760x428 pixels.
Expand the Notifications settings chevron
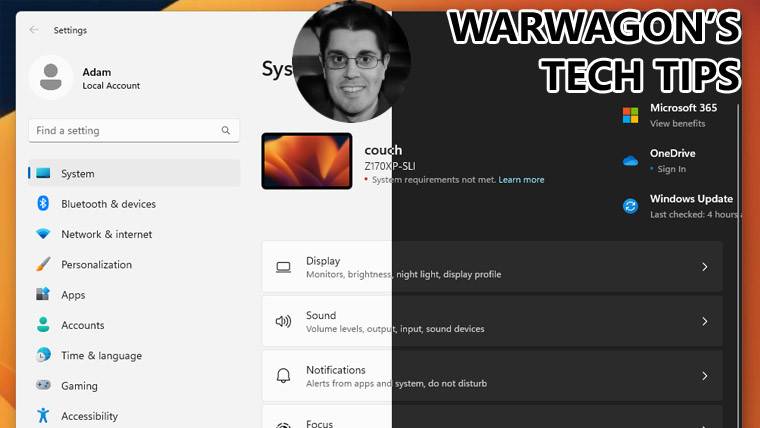[x=705, y=376]
